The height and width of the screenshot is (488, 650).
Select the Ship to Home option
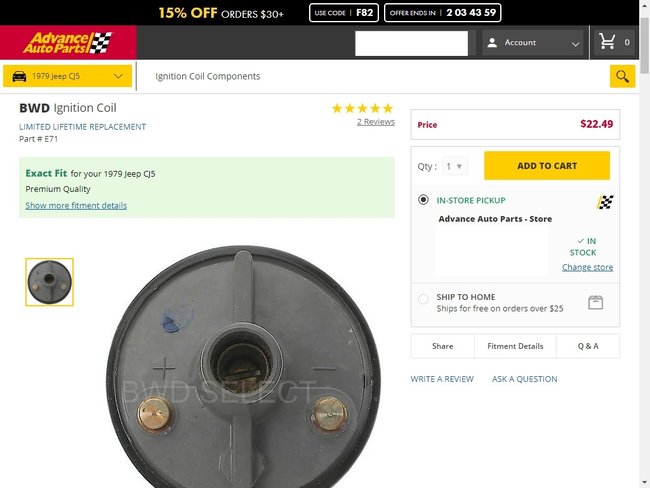(424, 298)
